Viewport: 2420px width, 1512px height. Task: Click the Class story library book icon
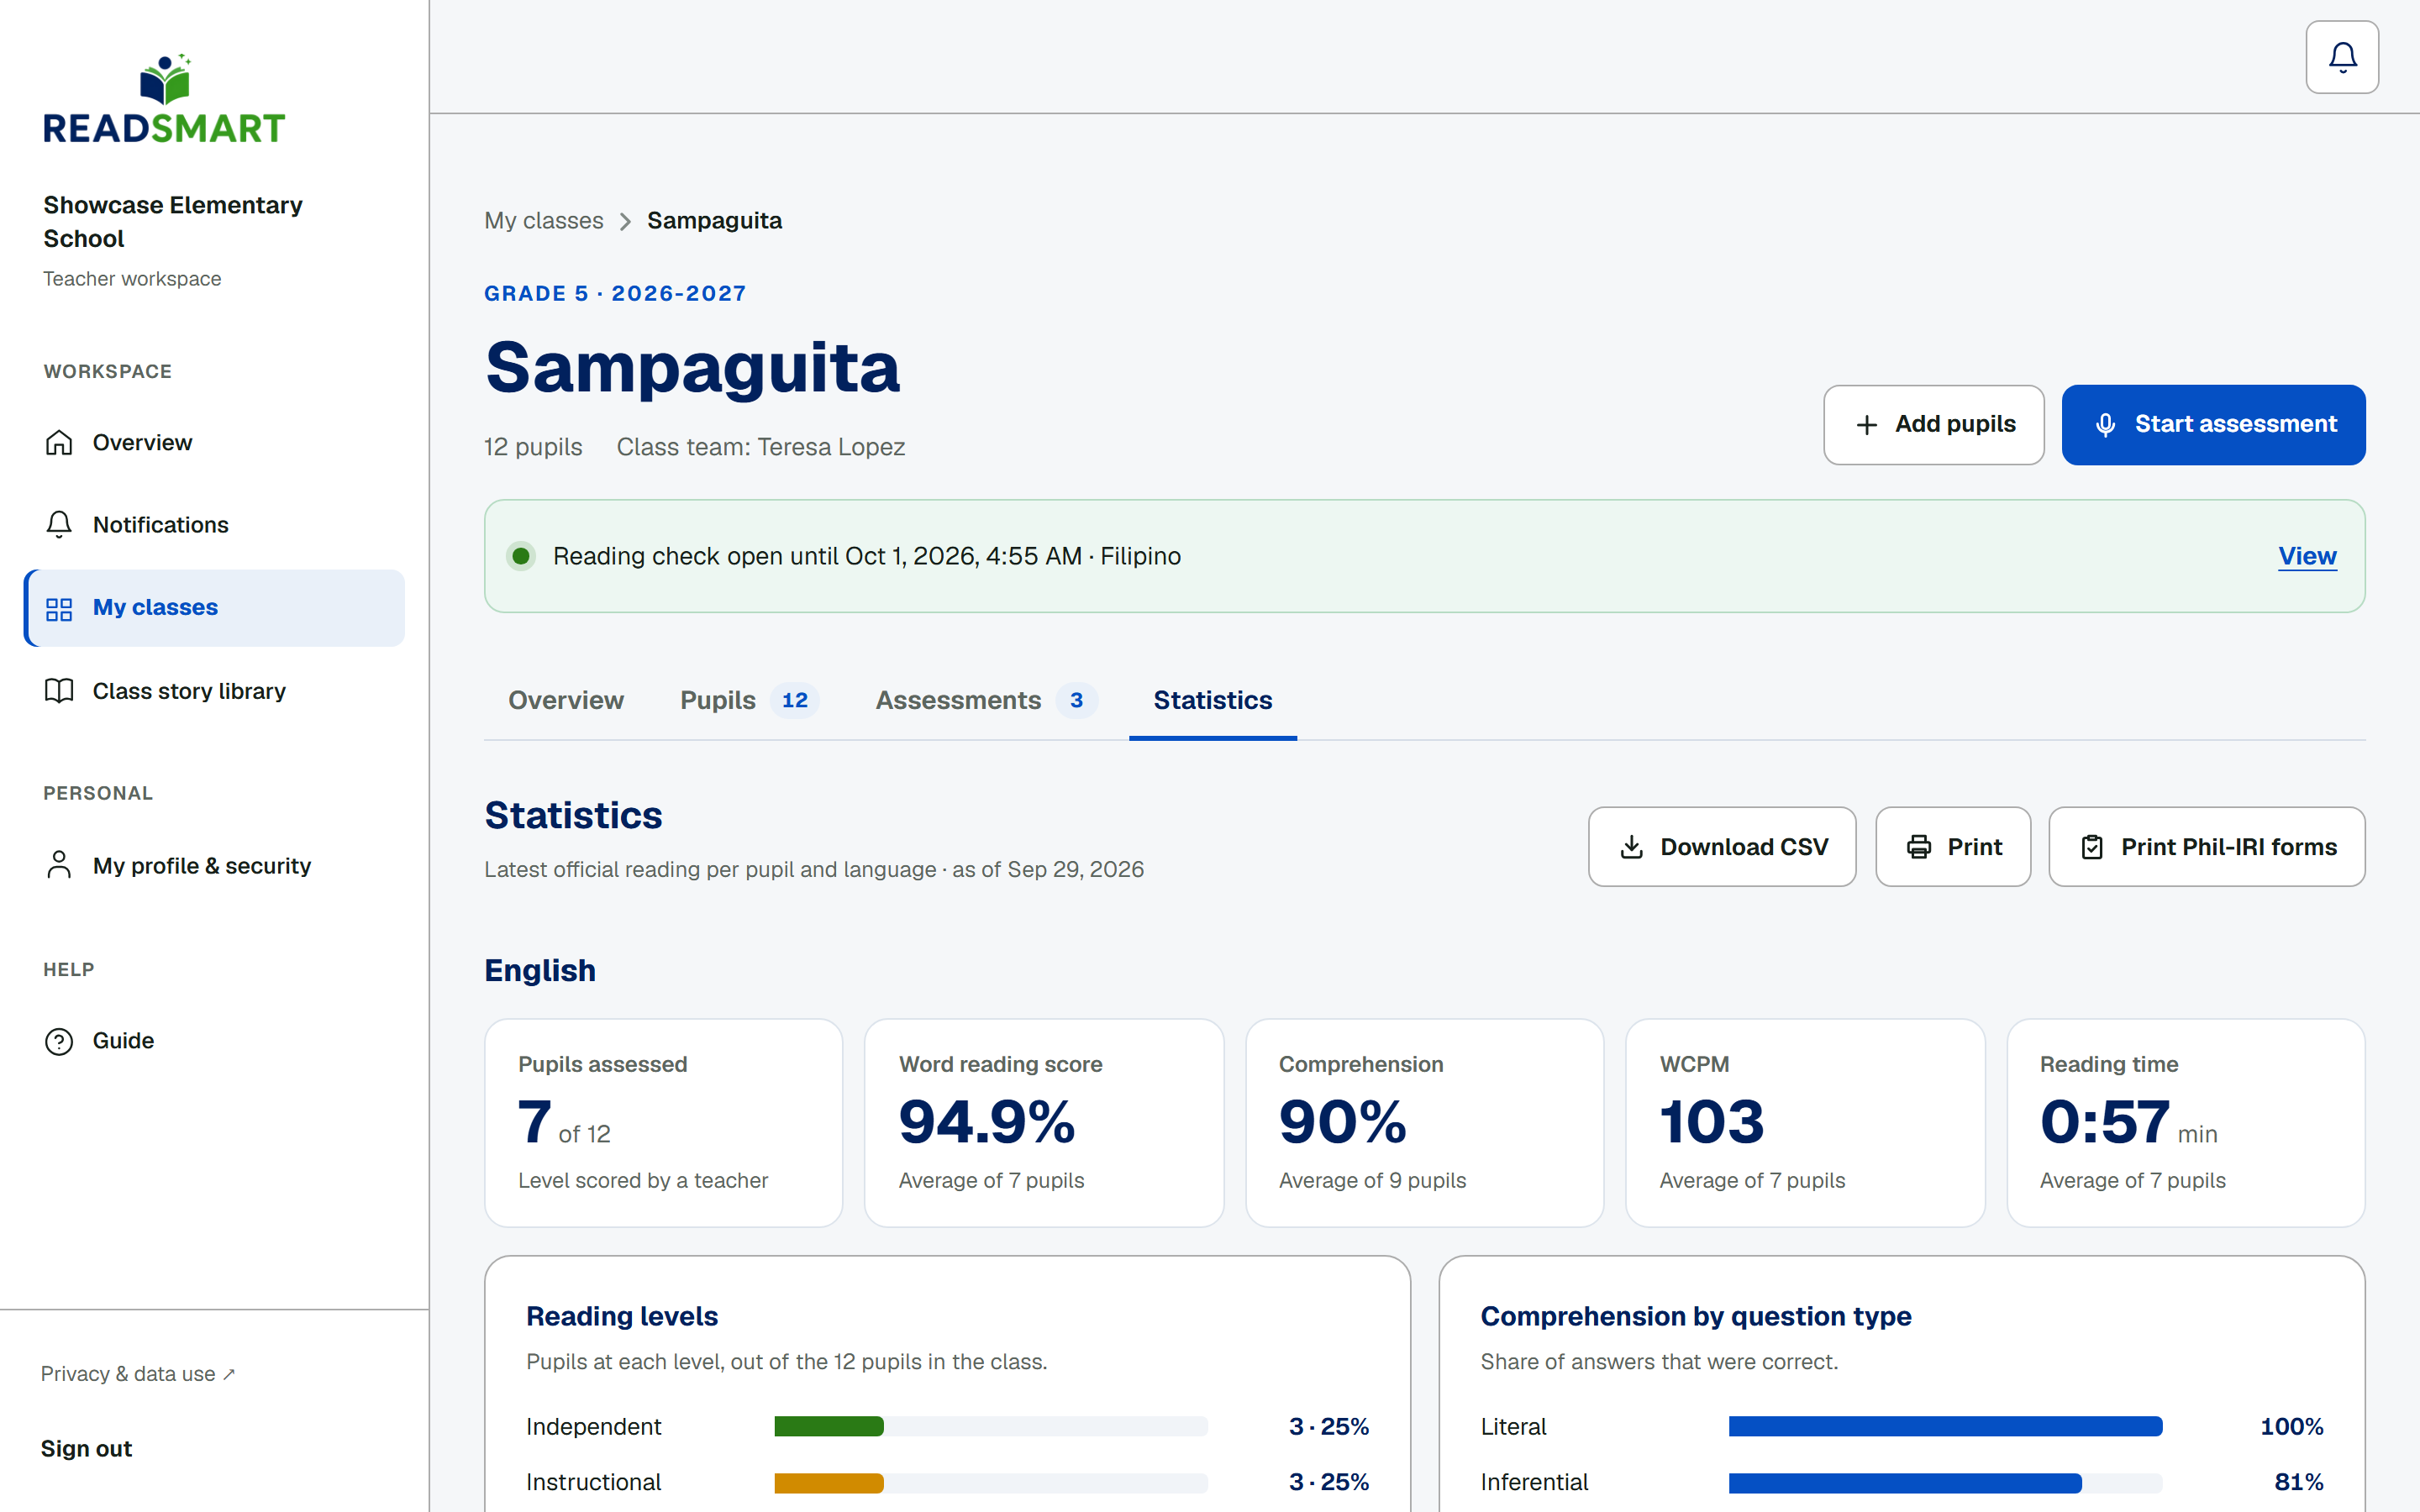(59, 691)
